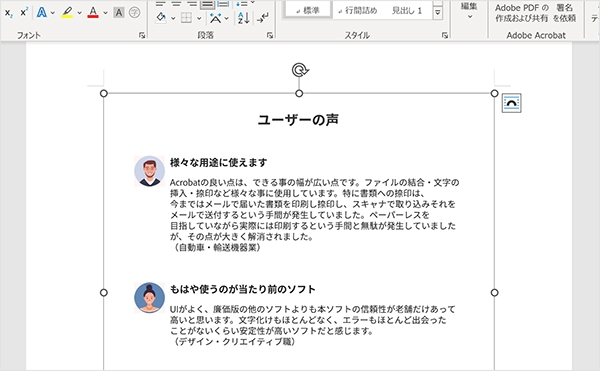The width and height of the screenshot is (600, 371).
Task: Click line spacing icon
Action: [242, 3]
